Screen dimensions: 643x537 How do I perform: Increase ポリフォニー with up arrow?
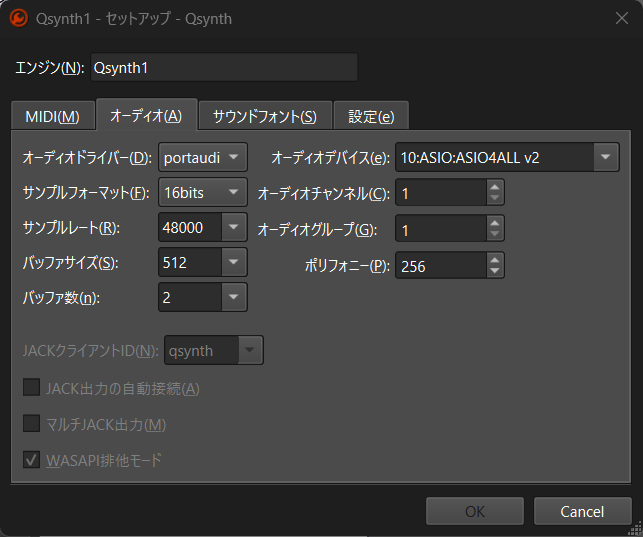(495, 259)
